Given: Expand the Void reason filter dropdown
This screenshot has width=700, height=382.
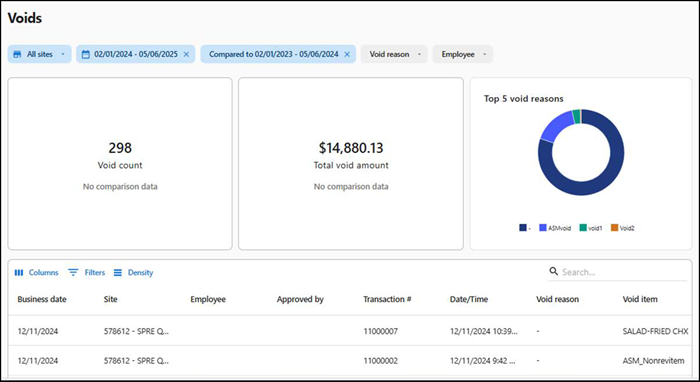Looking at the screenshot, I should (394, 54).
